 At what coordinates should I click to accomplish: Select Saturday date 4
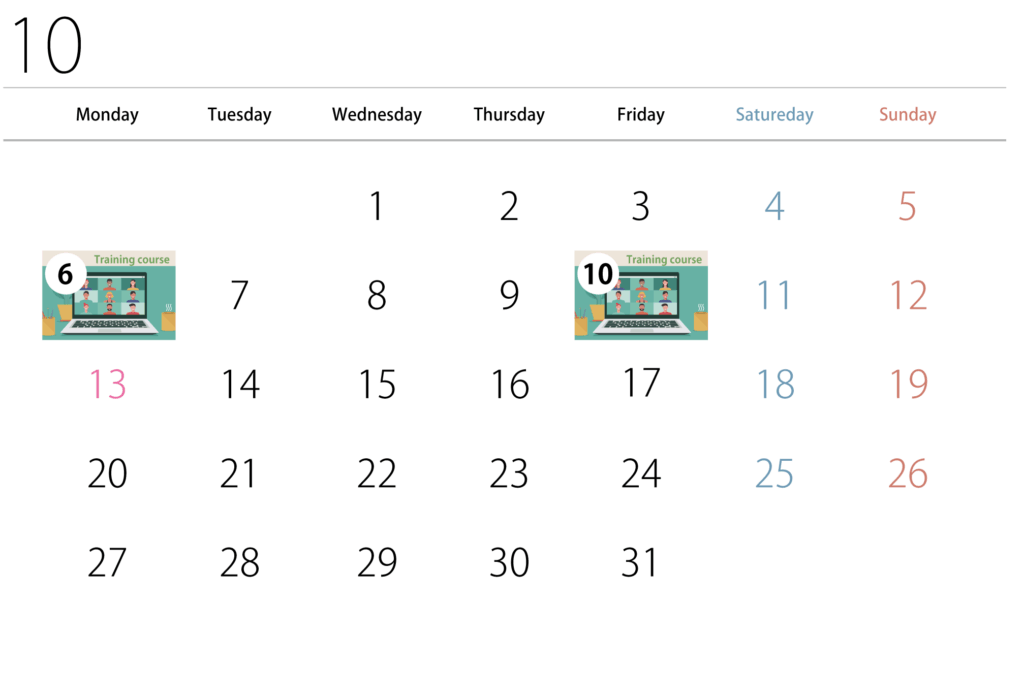[775, 206]
